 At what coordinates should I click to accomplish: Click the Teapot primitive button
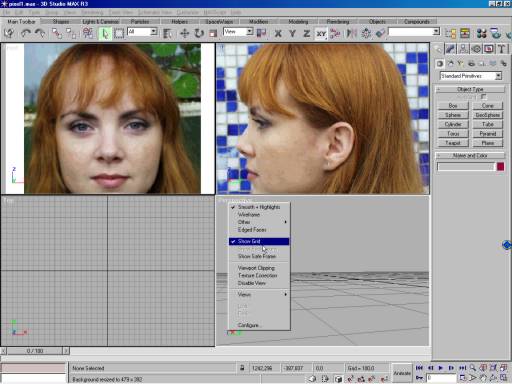coord(453,143)
